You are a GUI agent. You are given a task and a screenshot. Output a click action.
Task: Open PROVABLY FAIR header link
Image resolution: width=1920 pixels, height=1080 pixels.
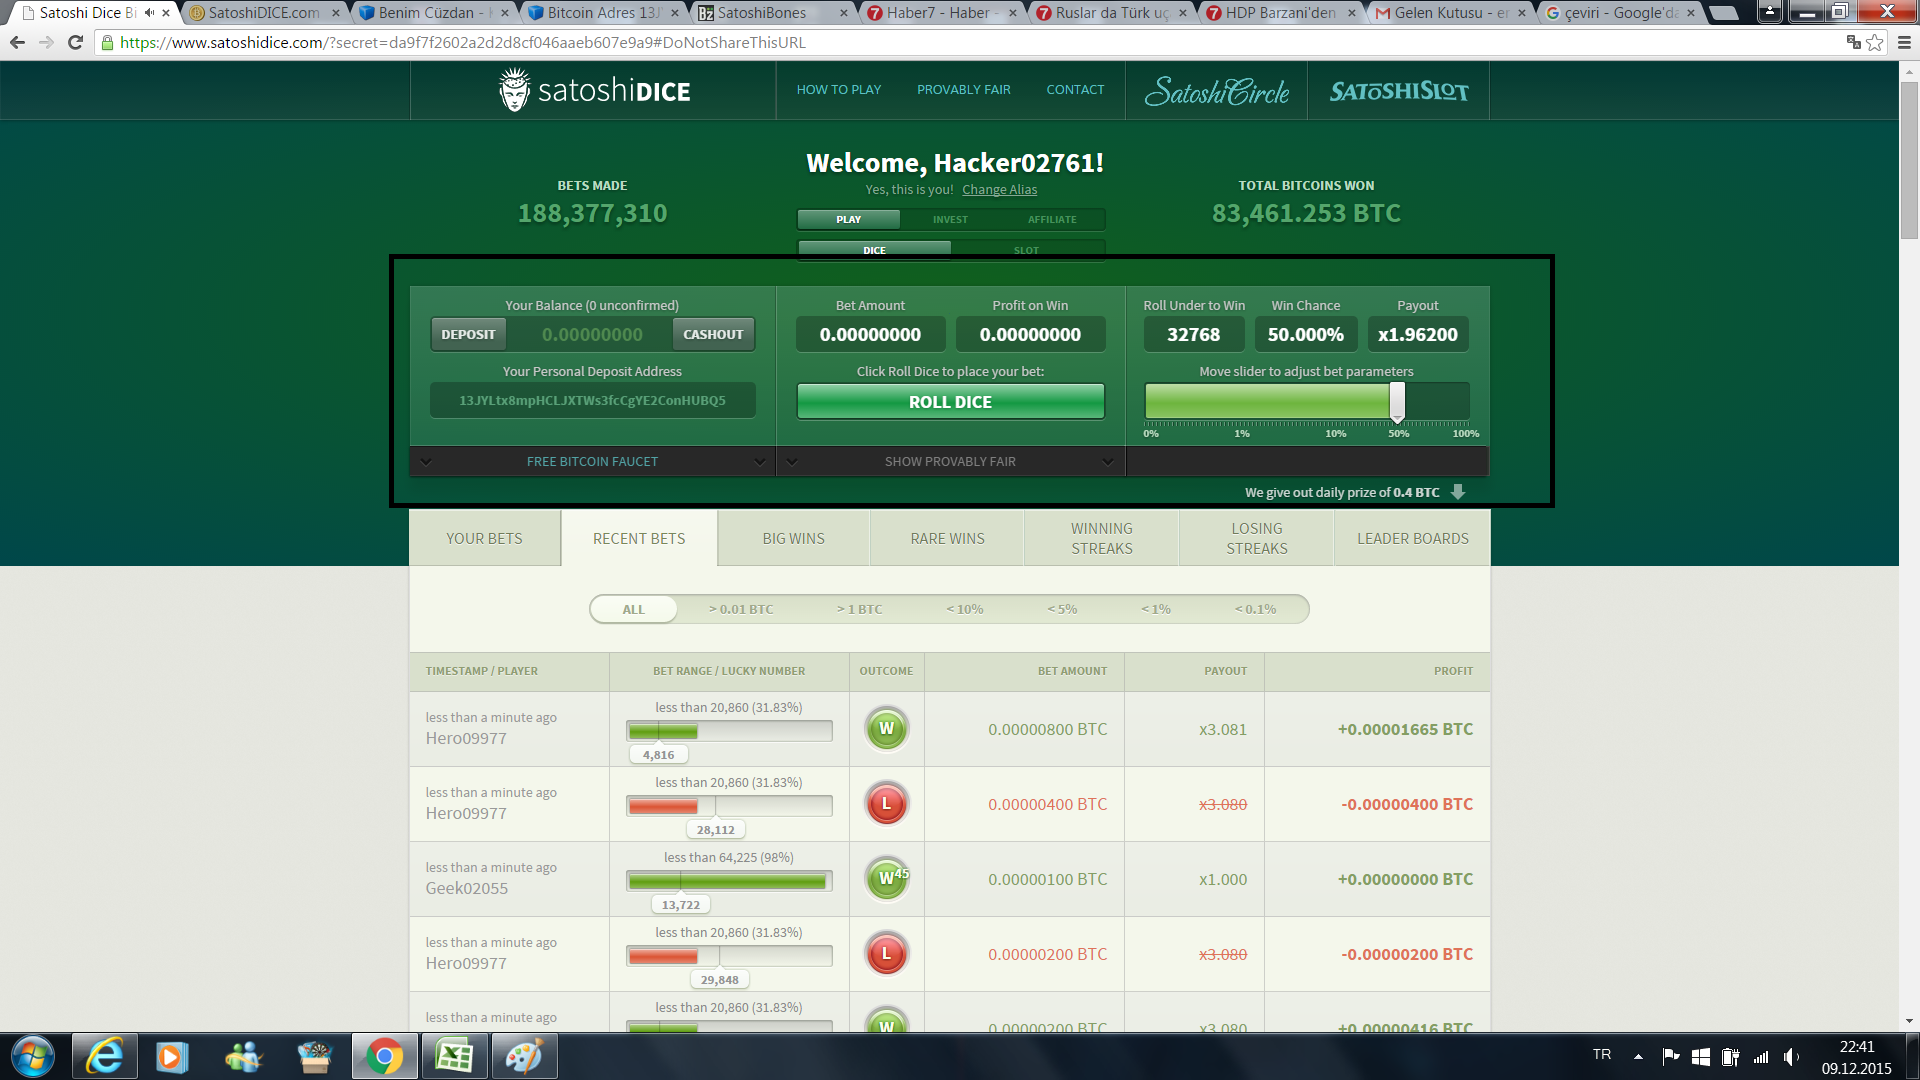963,89
